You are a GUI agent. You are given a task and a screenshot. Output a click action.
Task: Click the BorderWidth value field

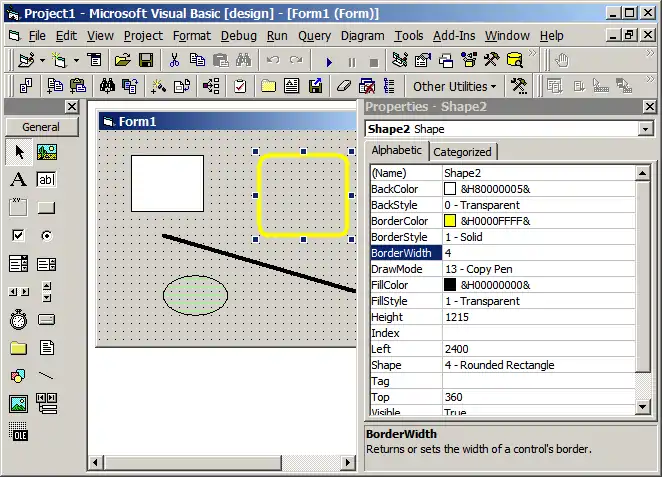pyautogui.click(x=538, y=253)
